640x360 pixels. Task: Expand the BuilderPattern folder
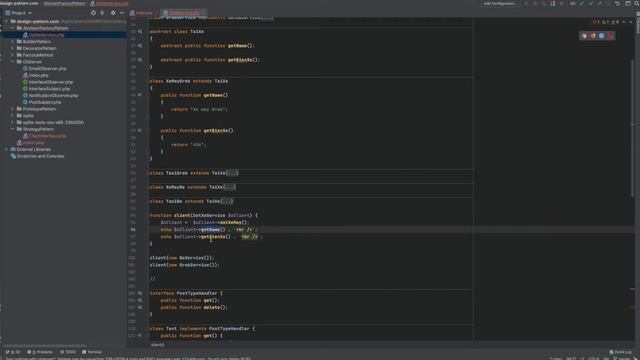(13, 42)
